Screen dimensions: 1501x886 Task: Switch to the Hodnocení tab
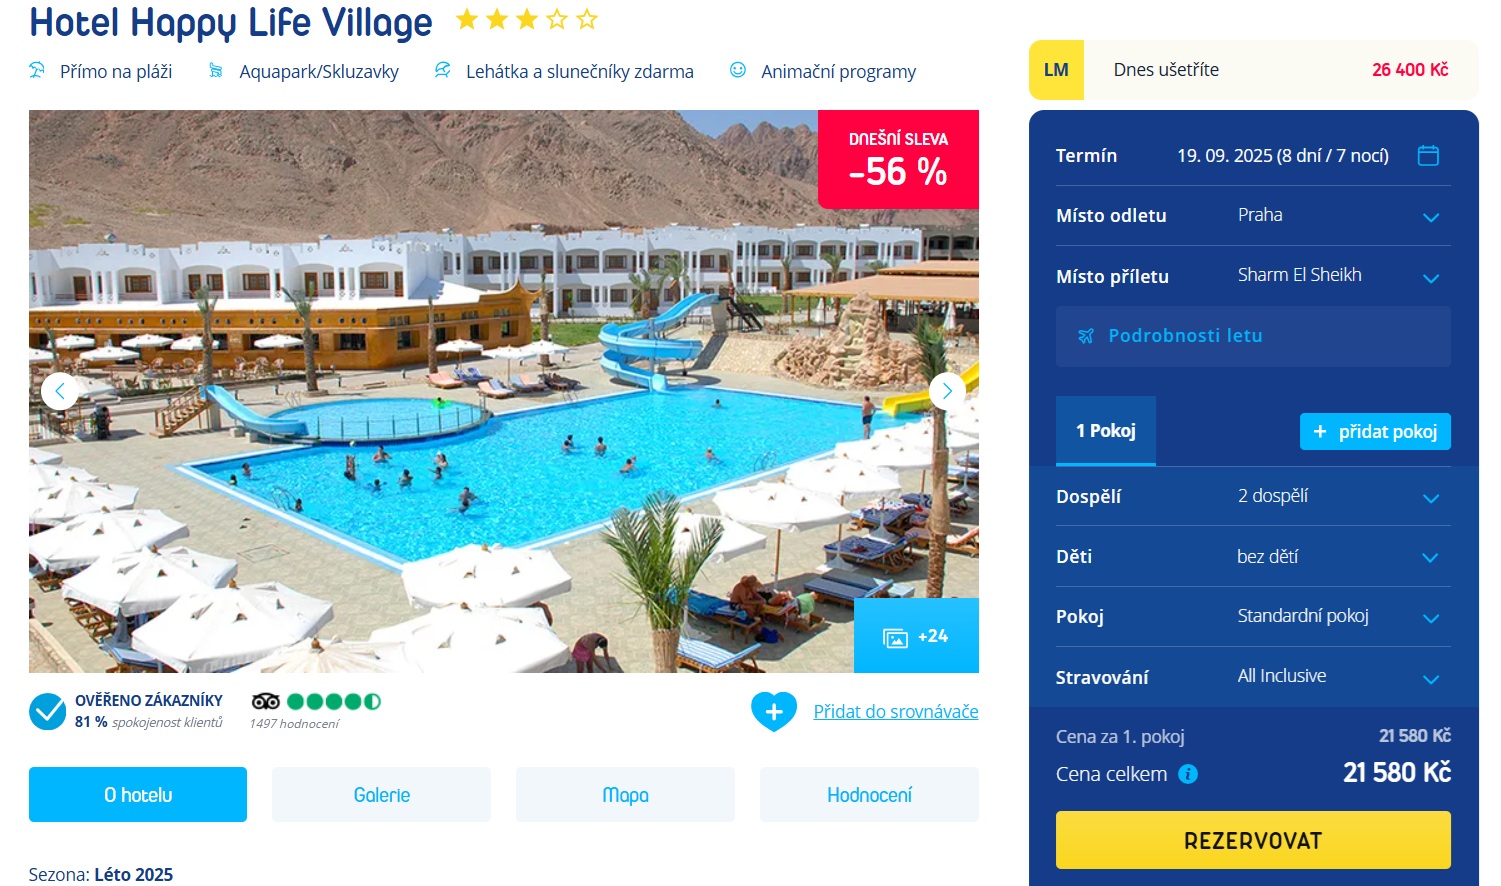(869, 795)
